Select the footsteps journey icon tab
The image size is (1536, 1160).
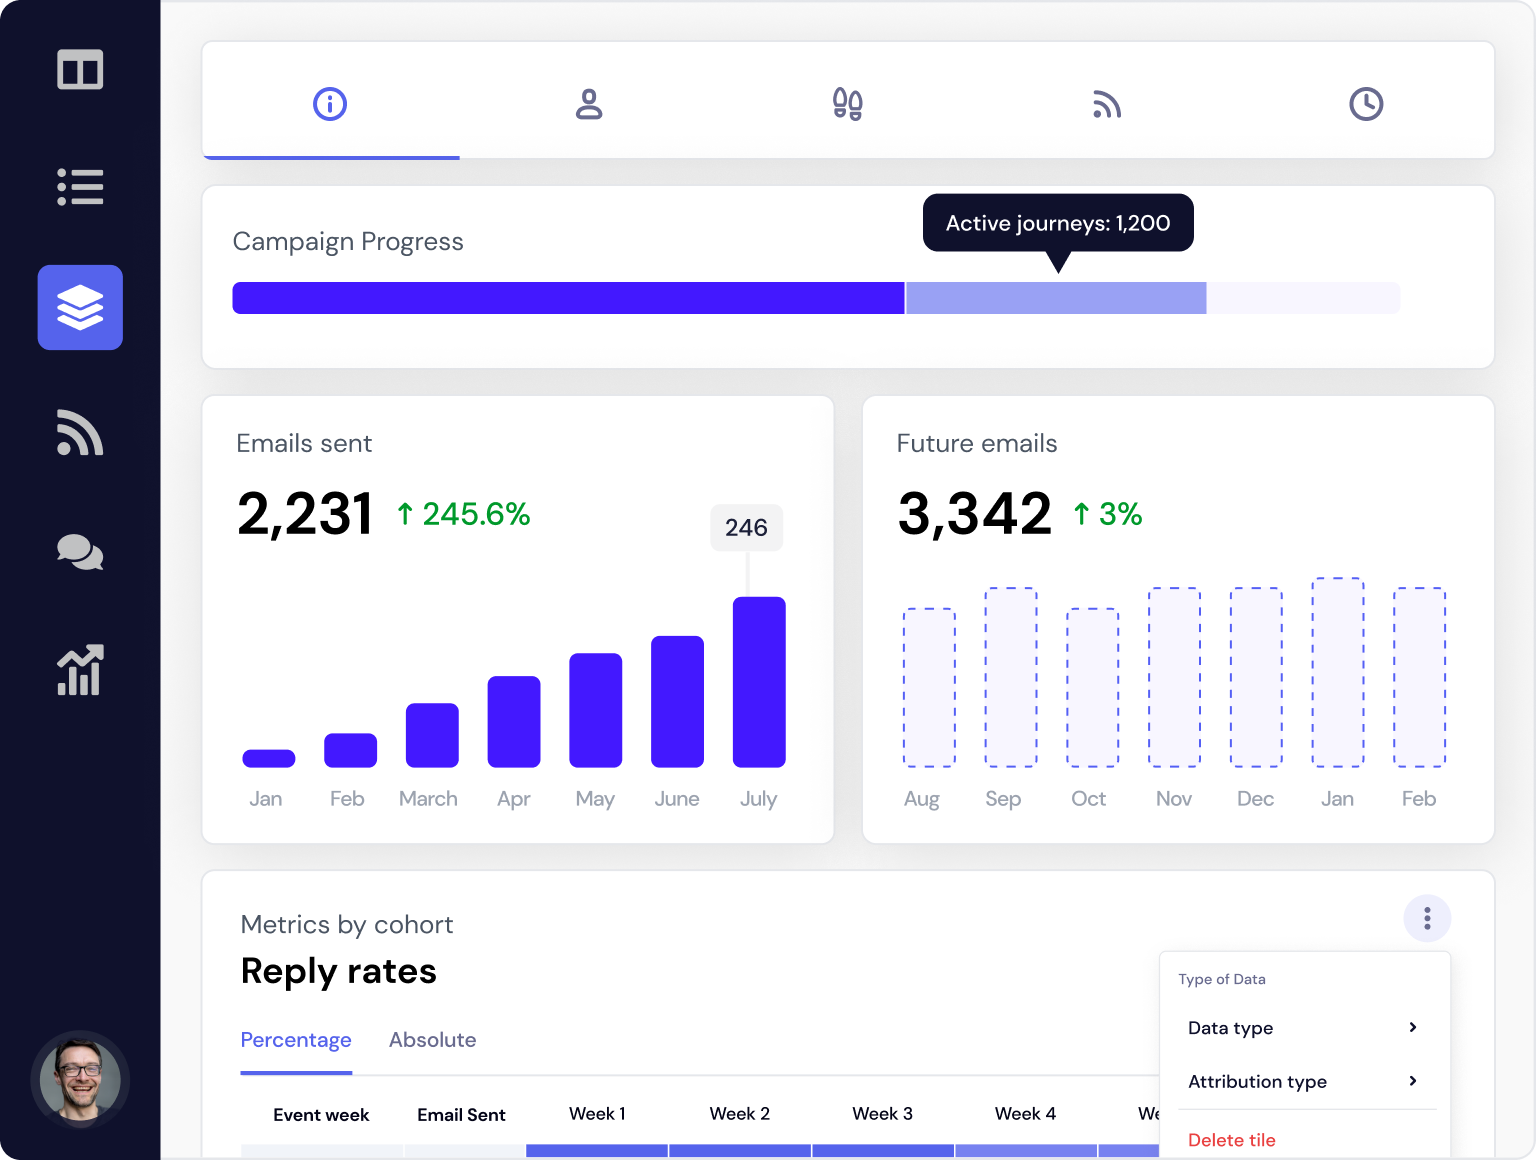coord(847,104)
